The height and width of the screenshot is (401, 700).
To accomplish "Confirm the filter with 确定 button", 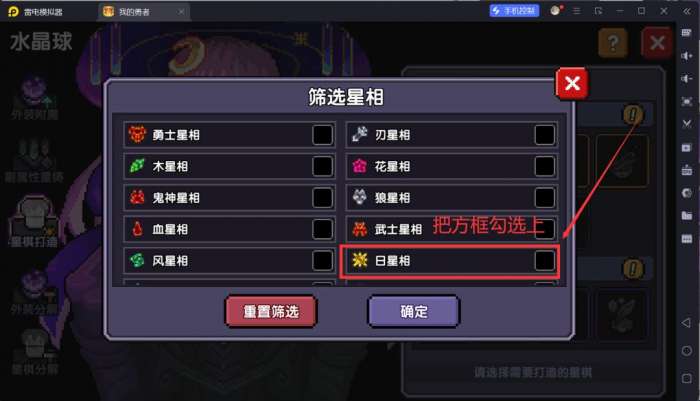I will (x=414, y=311).
